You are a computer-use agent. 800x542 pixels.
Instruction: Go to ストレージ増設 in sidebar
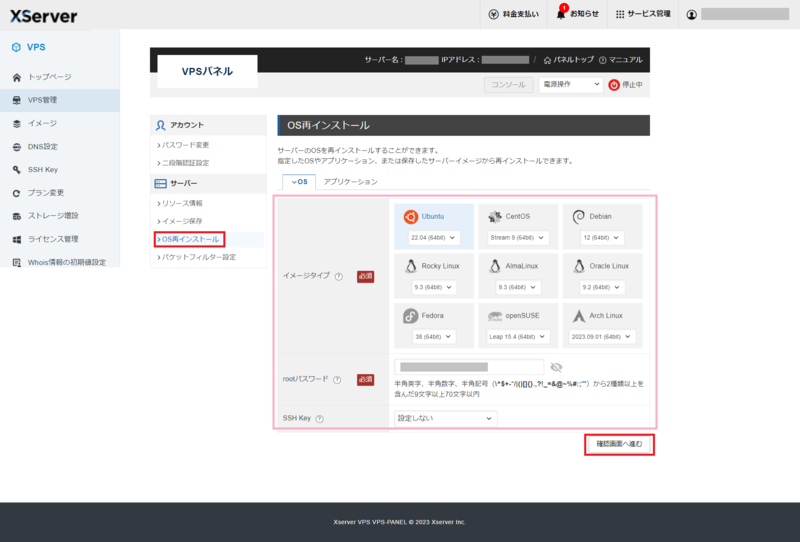coord(60,216)
